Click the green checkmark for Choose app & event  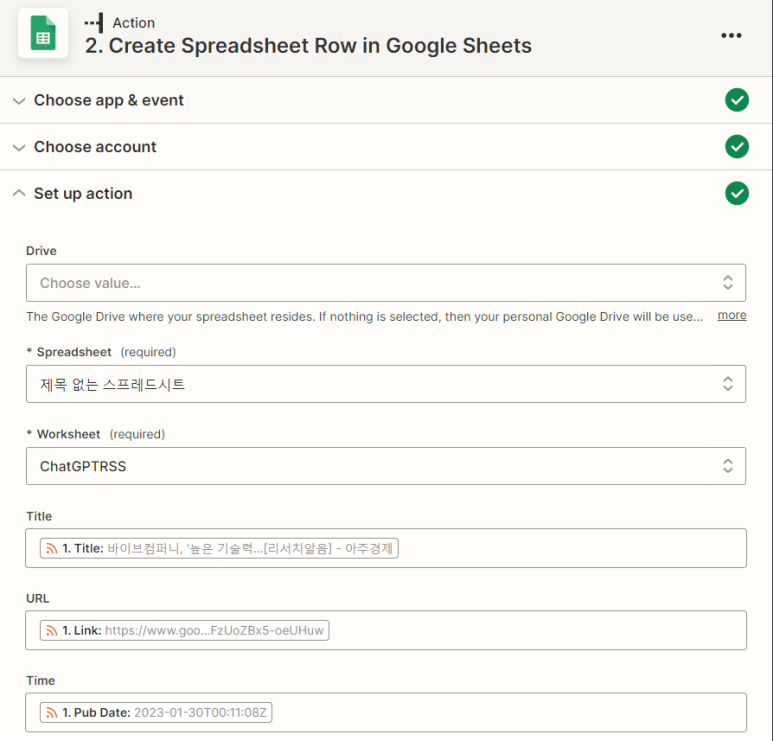[737, 100]
